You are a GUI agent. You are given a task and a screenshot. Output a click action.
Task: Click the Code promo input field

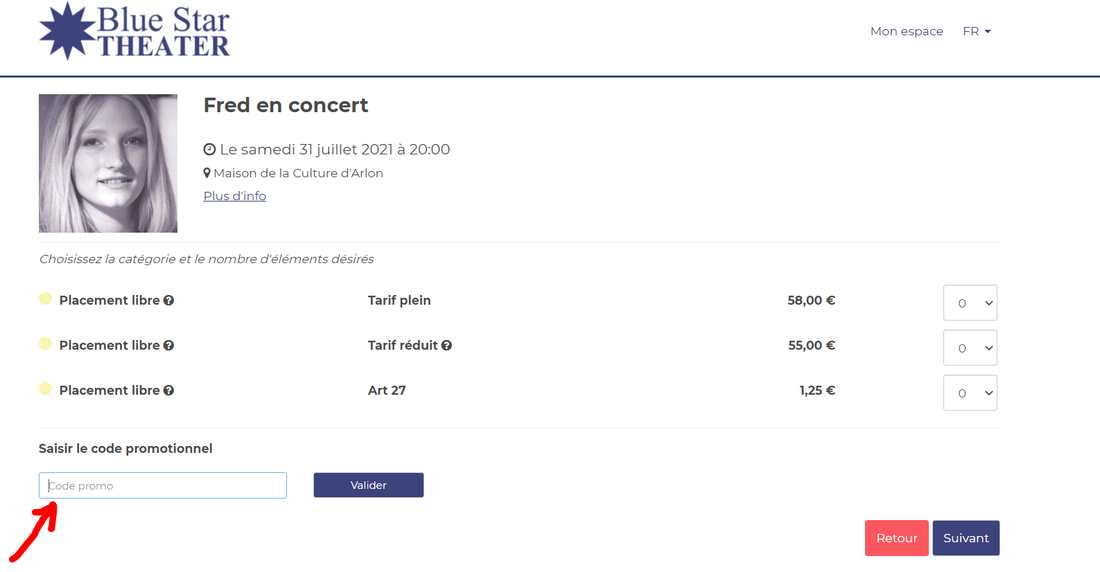[163, 486]
